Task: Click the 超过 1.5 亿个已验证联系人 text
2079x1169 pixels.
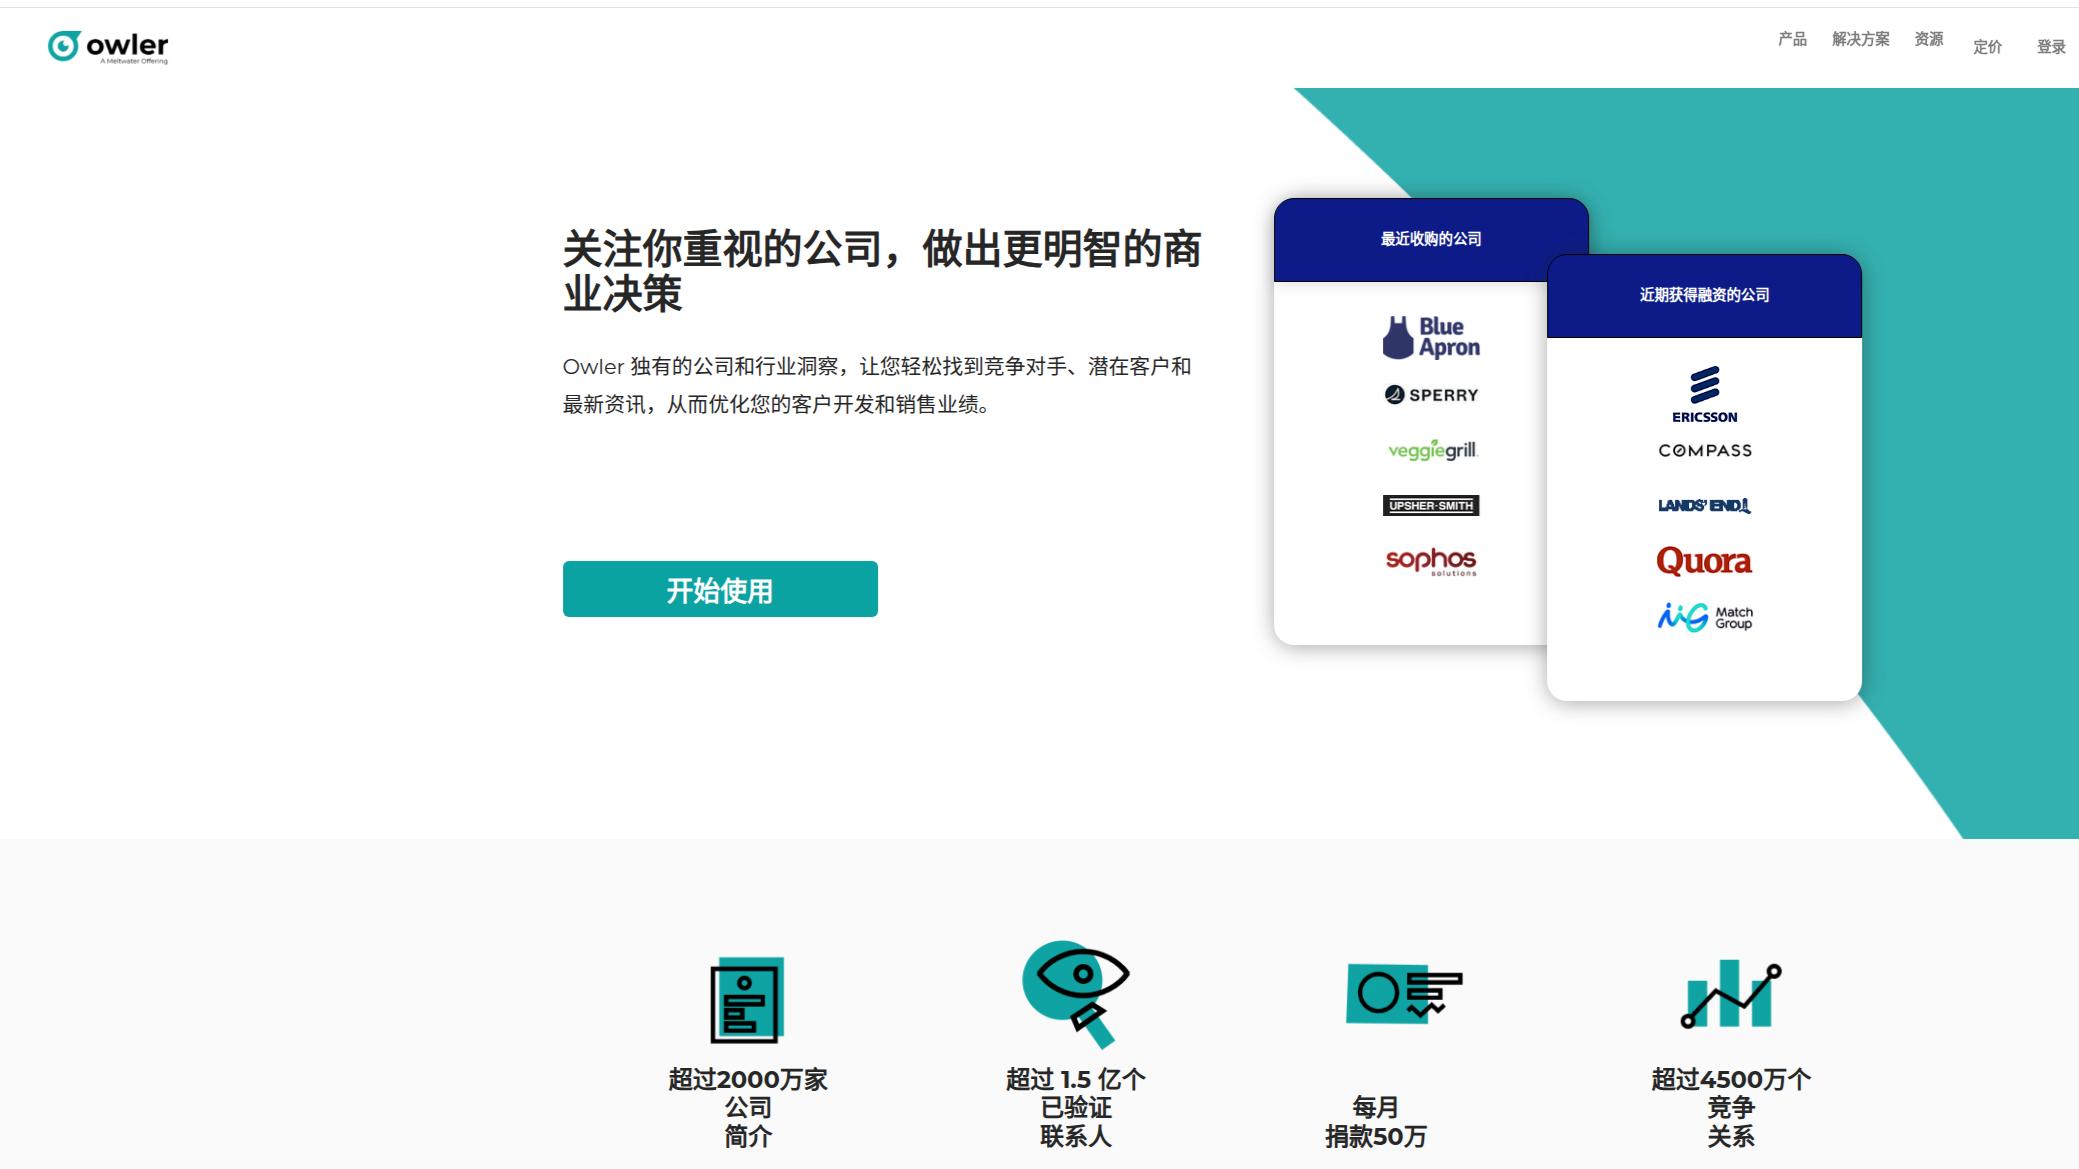Action: (x=1076, y=1108)
